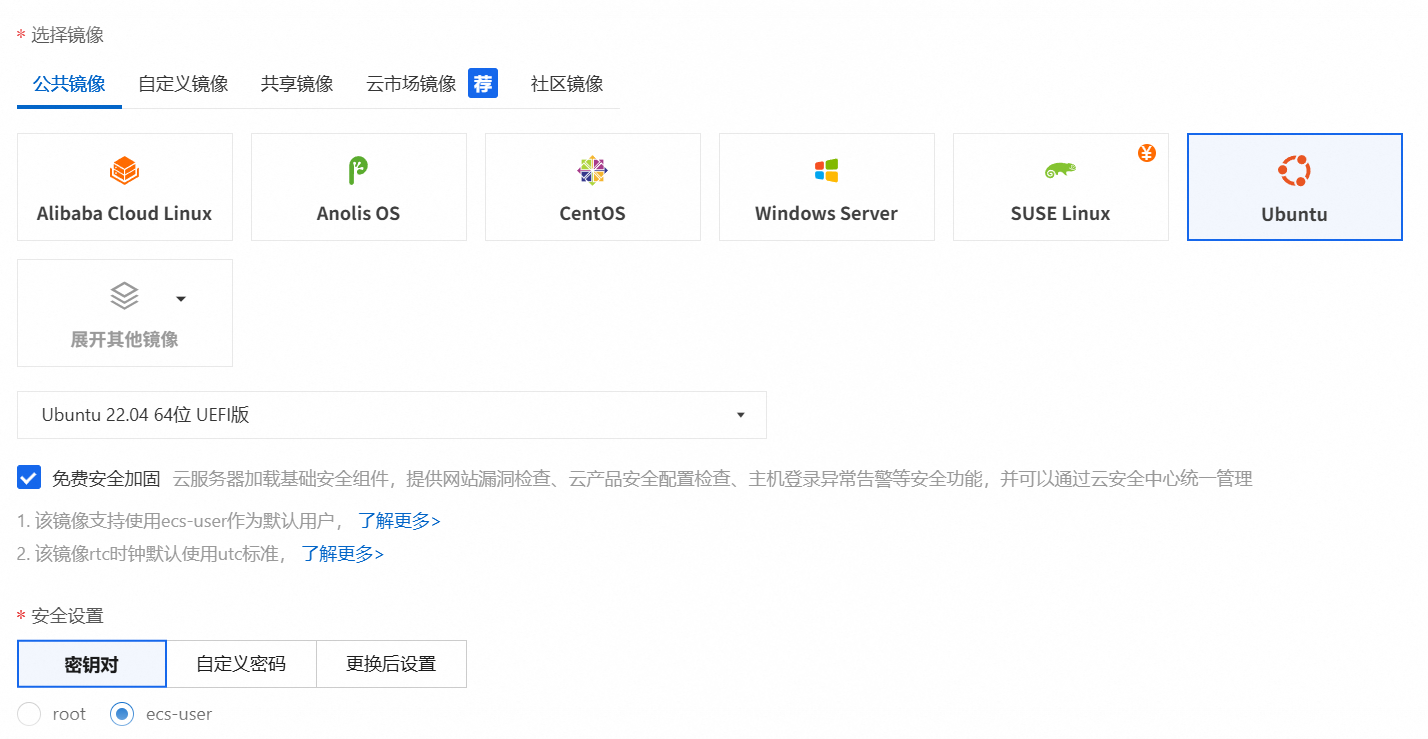1428x739 pixels.
Task: Select the ecs-user radio button
Action: [x=122, y=714]
